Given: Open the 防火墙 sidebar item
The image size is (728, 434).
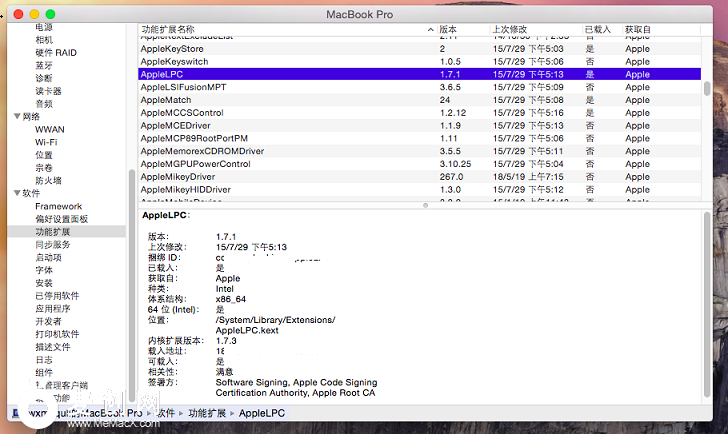Looking at the screenshot, I should 48,180.
